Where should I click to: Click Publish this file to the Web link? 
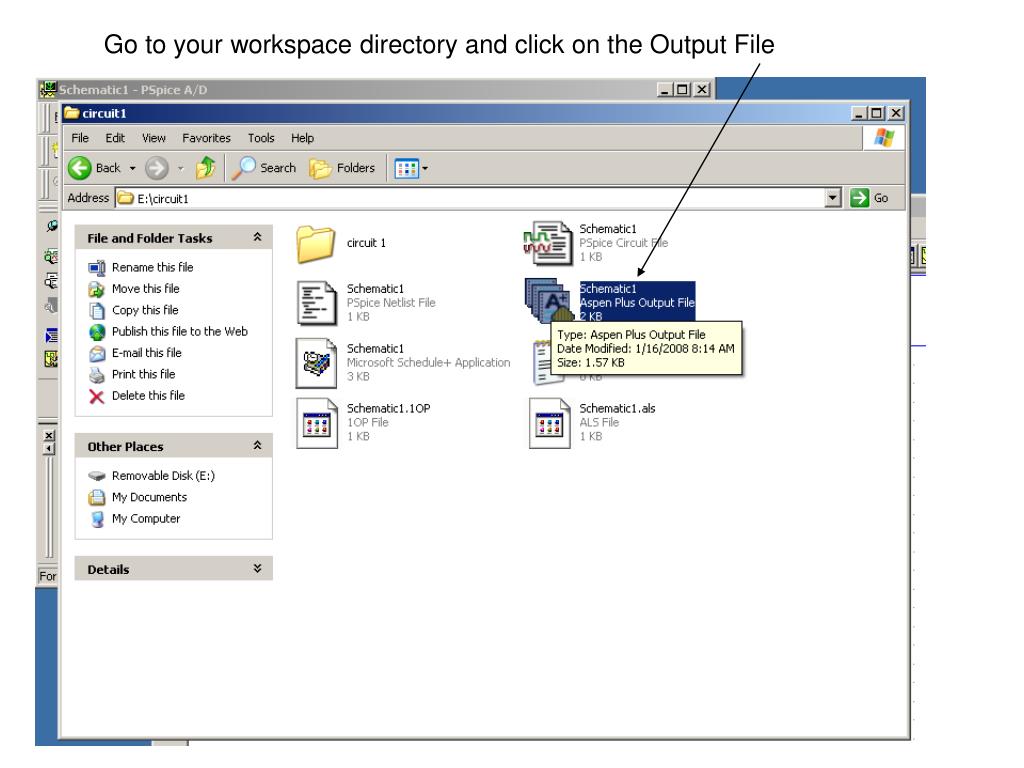180,332
